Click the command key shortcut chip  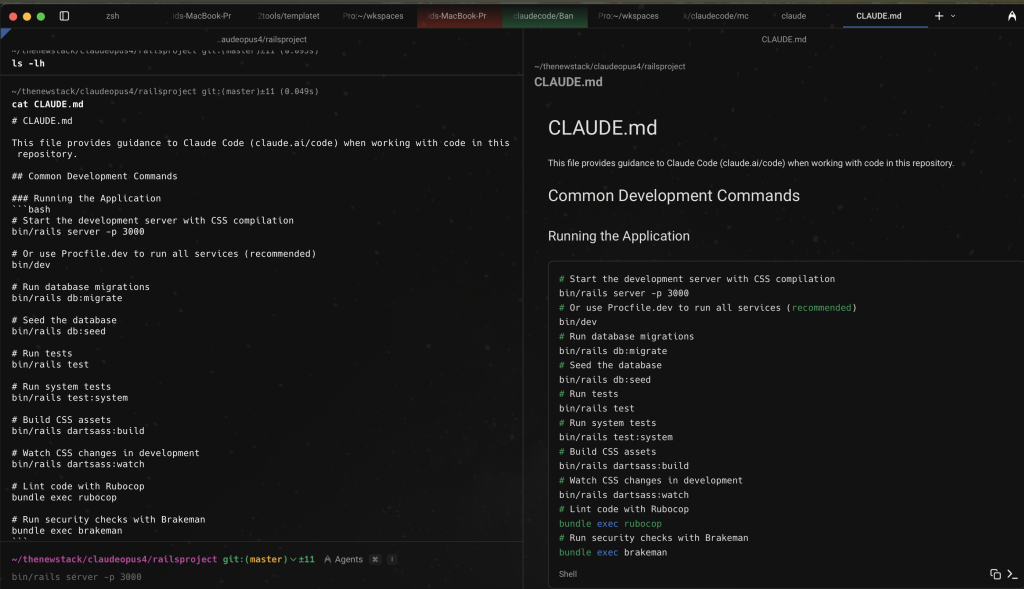(375, 560)
